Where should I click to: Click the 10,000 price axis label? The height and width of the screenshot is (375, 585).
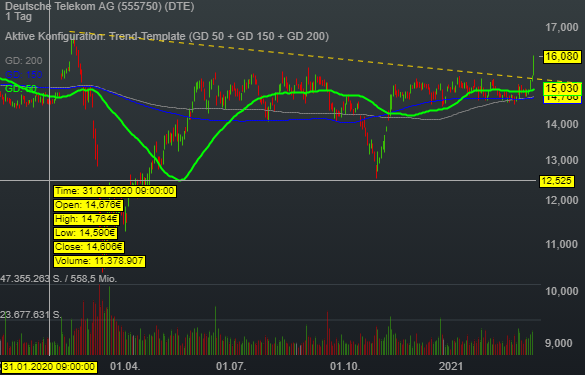pos(561,291)
